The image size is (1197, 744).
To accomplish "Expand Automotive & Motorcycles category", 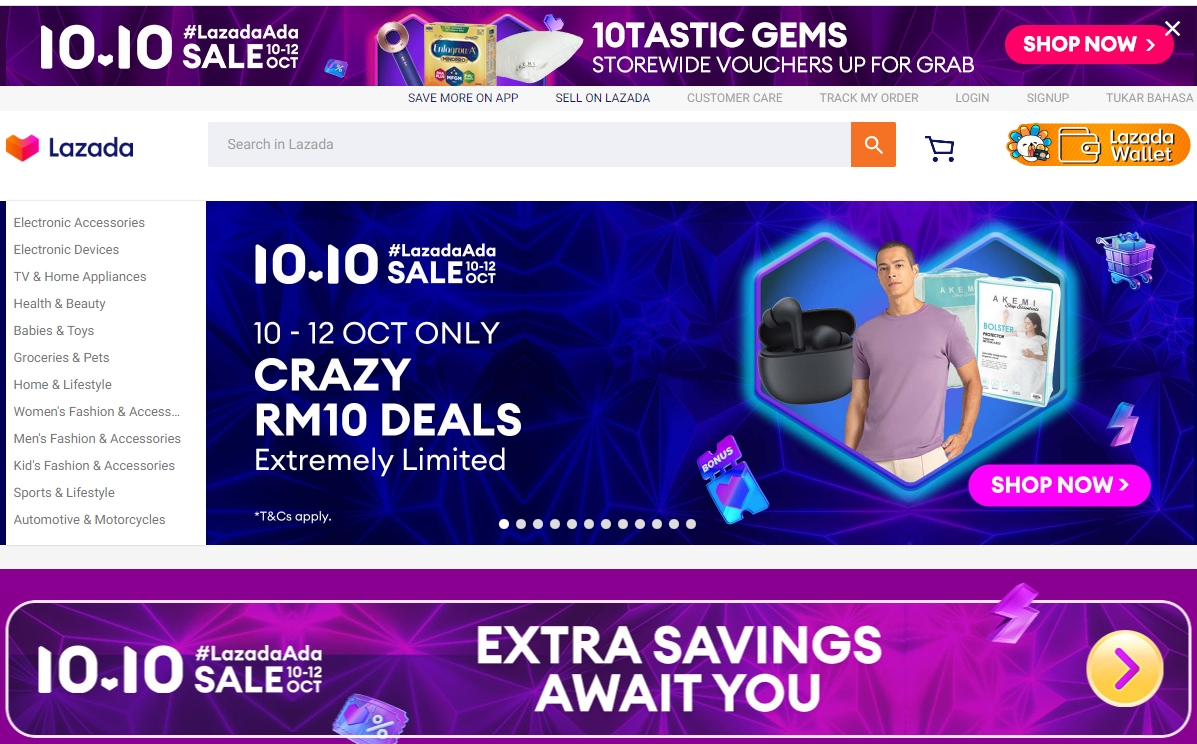I will coord(89,520).
